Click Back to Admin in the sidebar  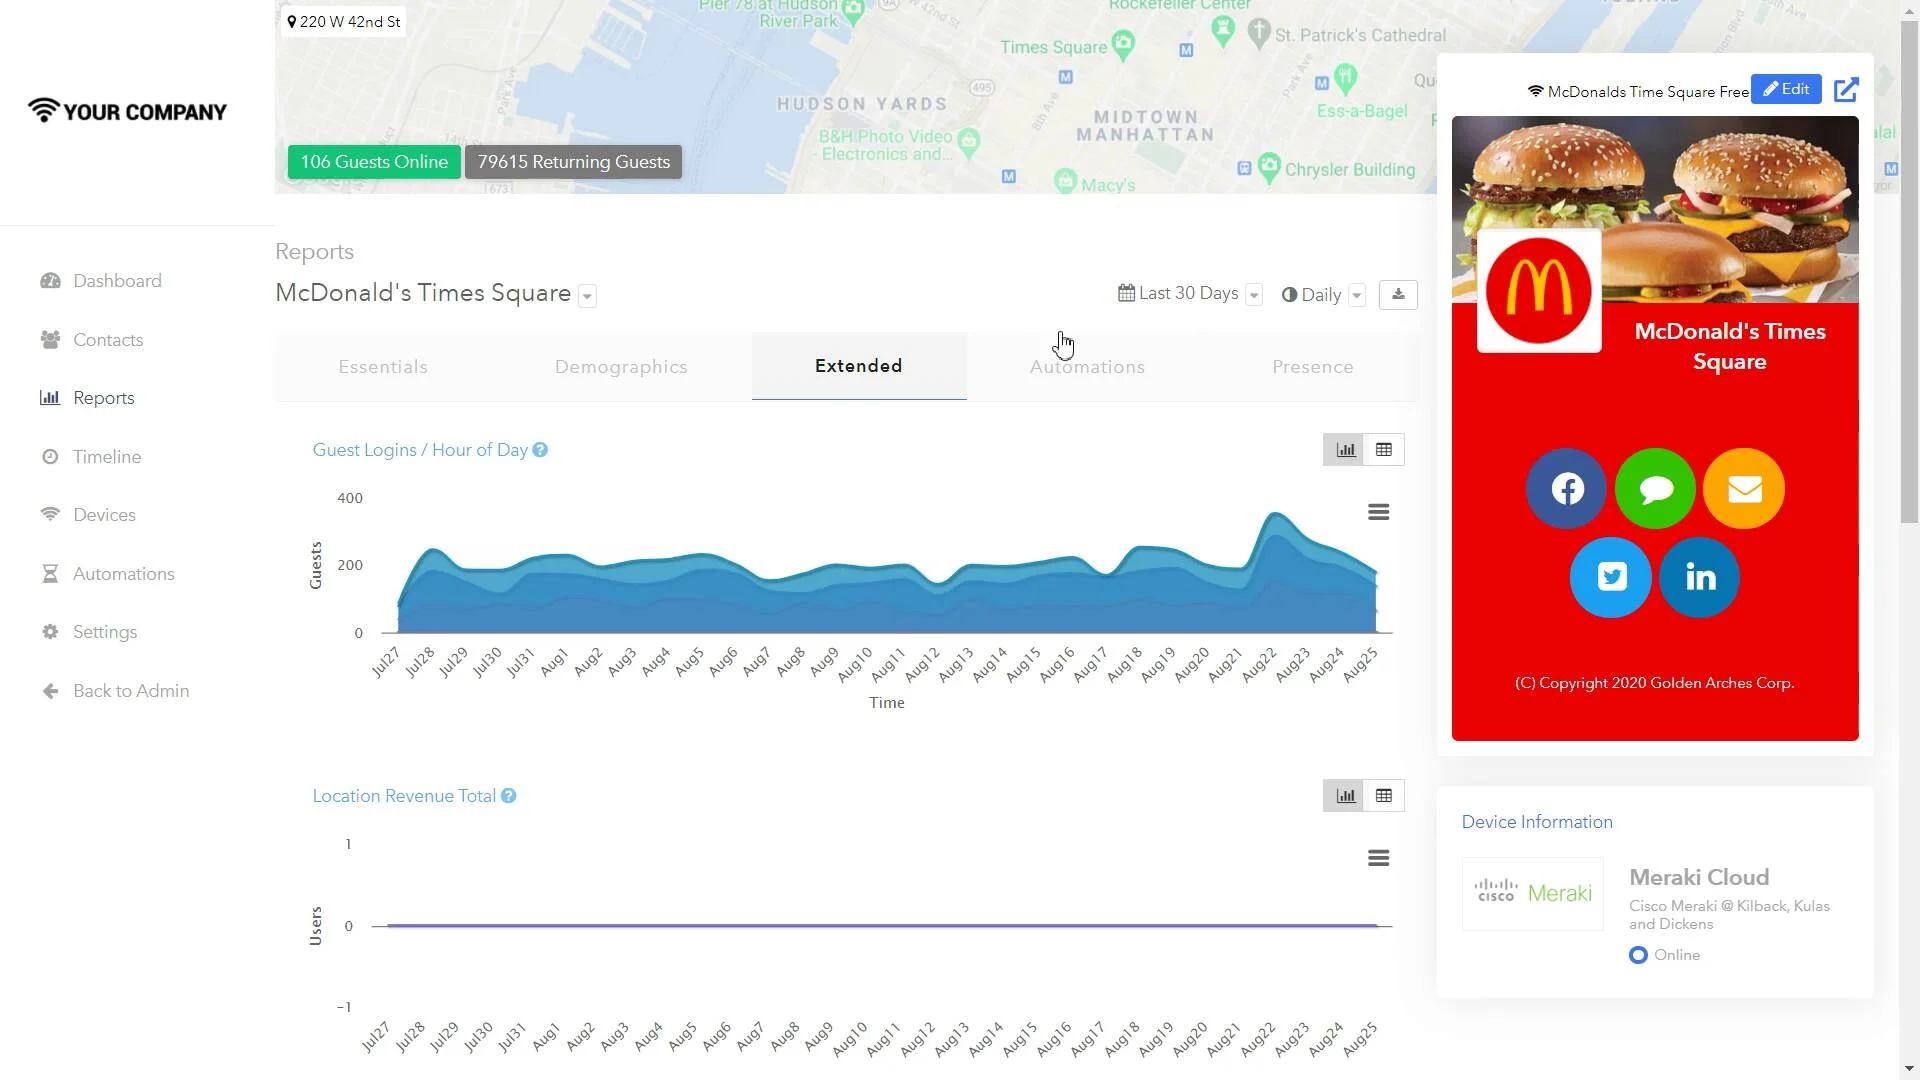[x=130, y=690]
